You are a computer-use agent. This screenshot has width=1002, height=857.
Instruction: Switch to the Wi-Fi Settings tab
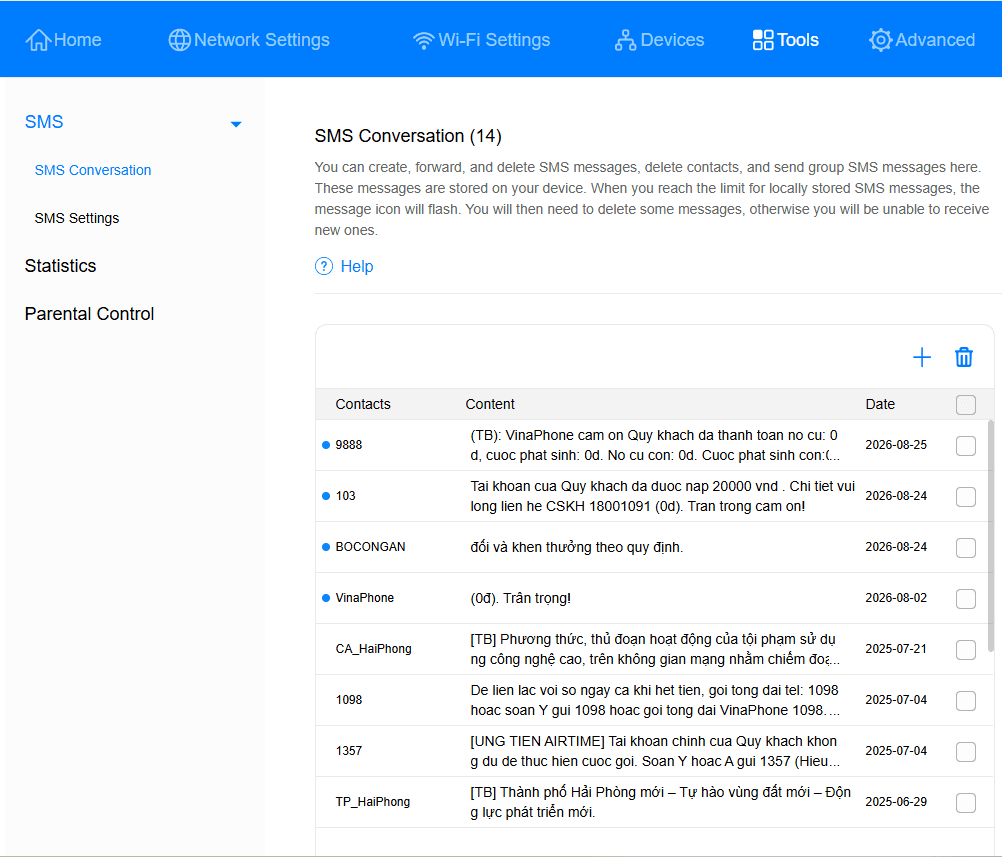pyautogui.click(x=481, y=40)
